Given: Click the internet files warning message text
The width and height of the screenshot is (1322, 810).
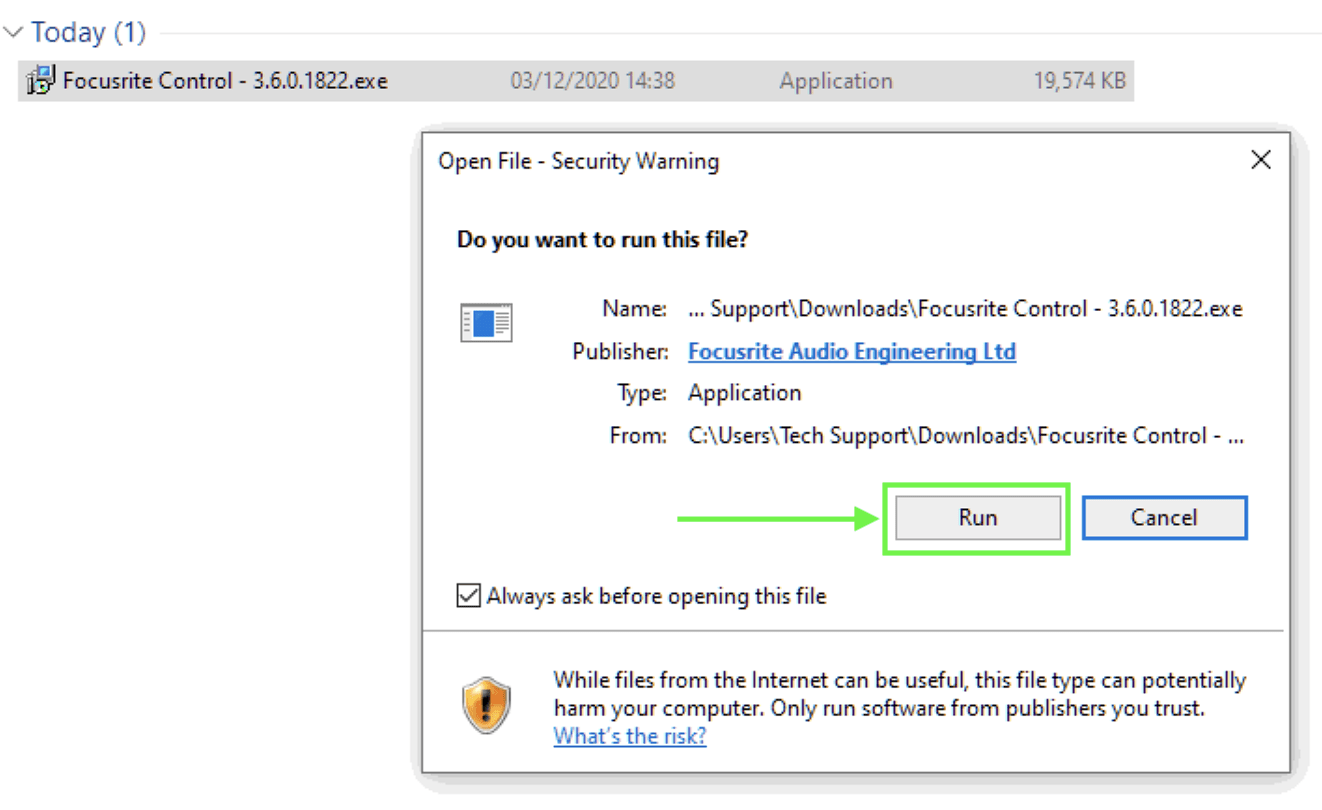Looking at the screenshot, I should 900,695.
